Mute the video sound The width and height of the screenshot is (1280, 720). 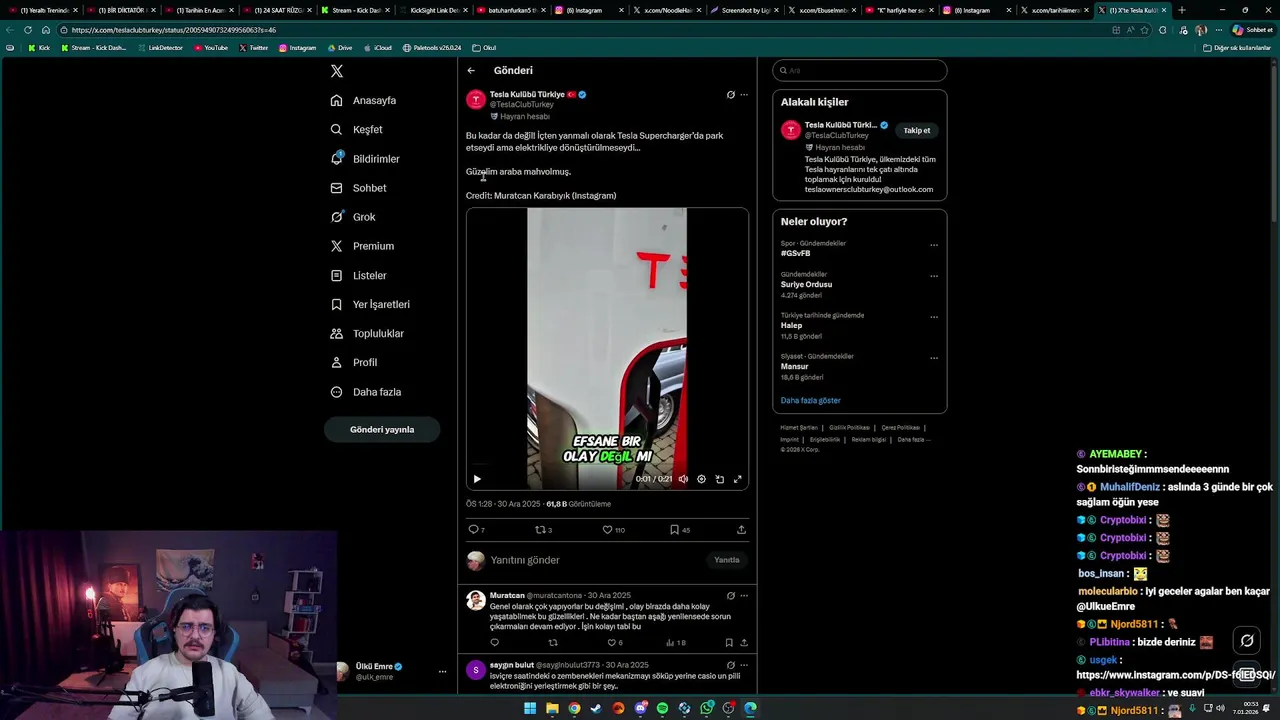coord(683,479)
